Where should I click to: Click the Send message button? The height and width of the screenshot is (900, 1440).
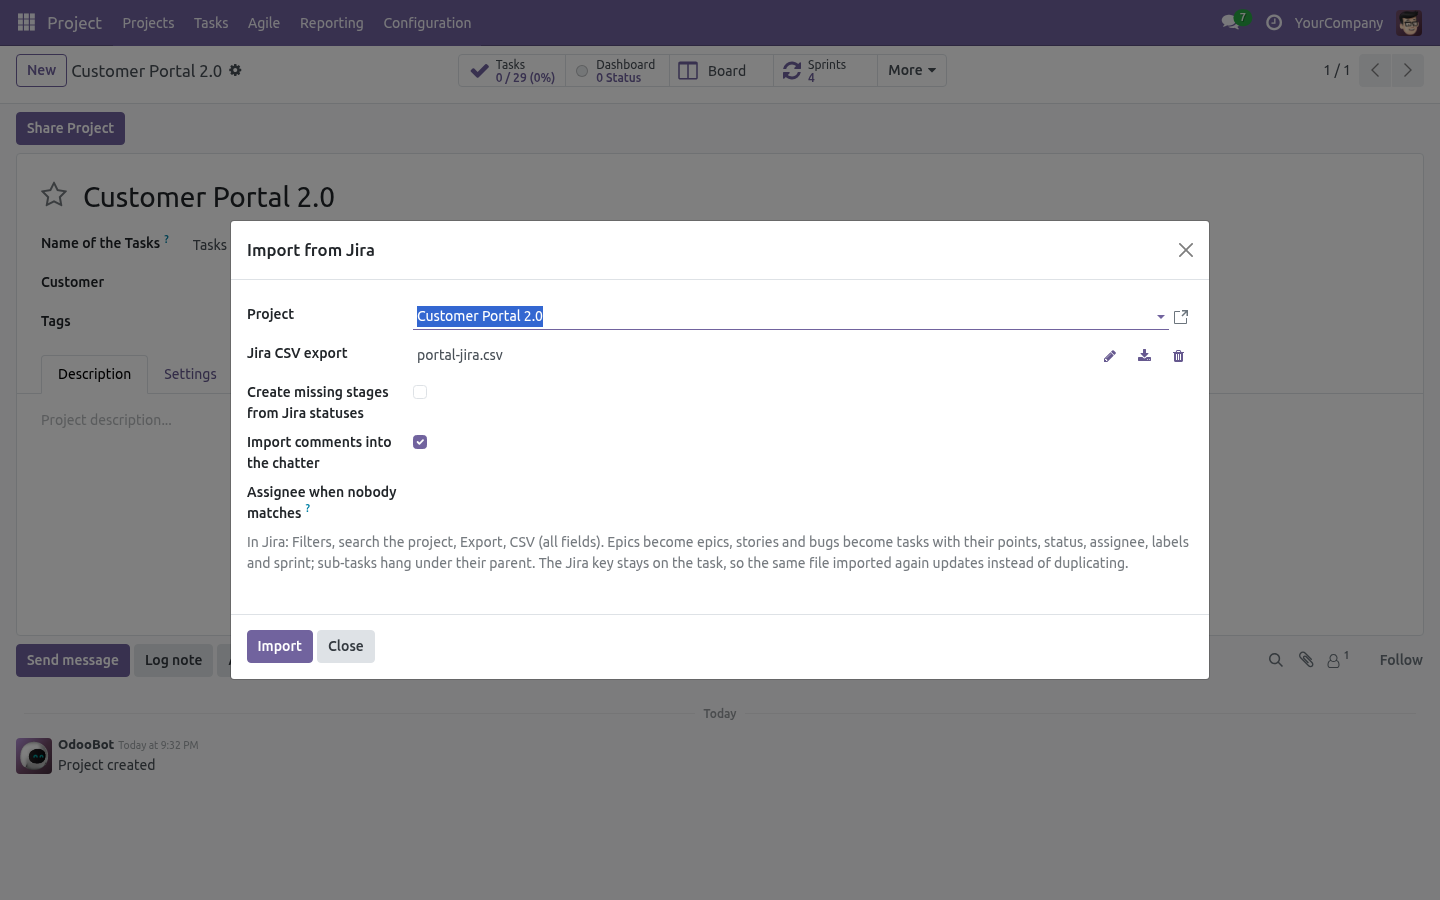(x=73, y=660)
